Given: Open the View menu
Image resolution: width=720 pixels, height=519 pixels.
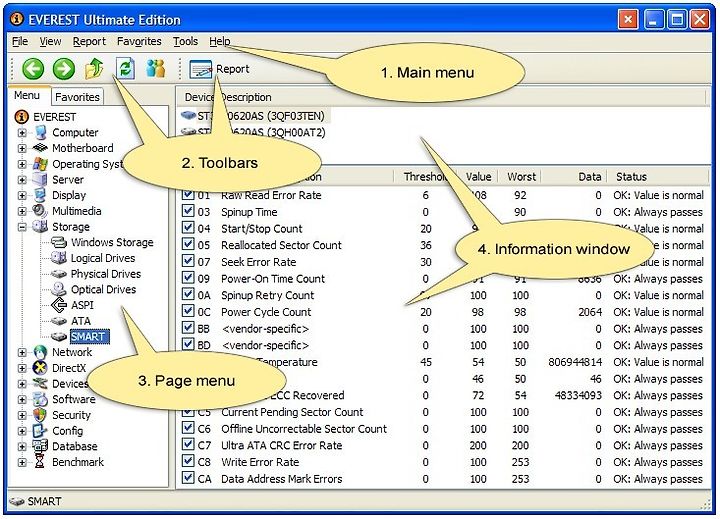Looking at the screenshot, I should point(50,41).
